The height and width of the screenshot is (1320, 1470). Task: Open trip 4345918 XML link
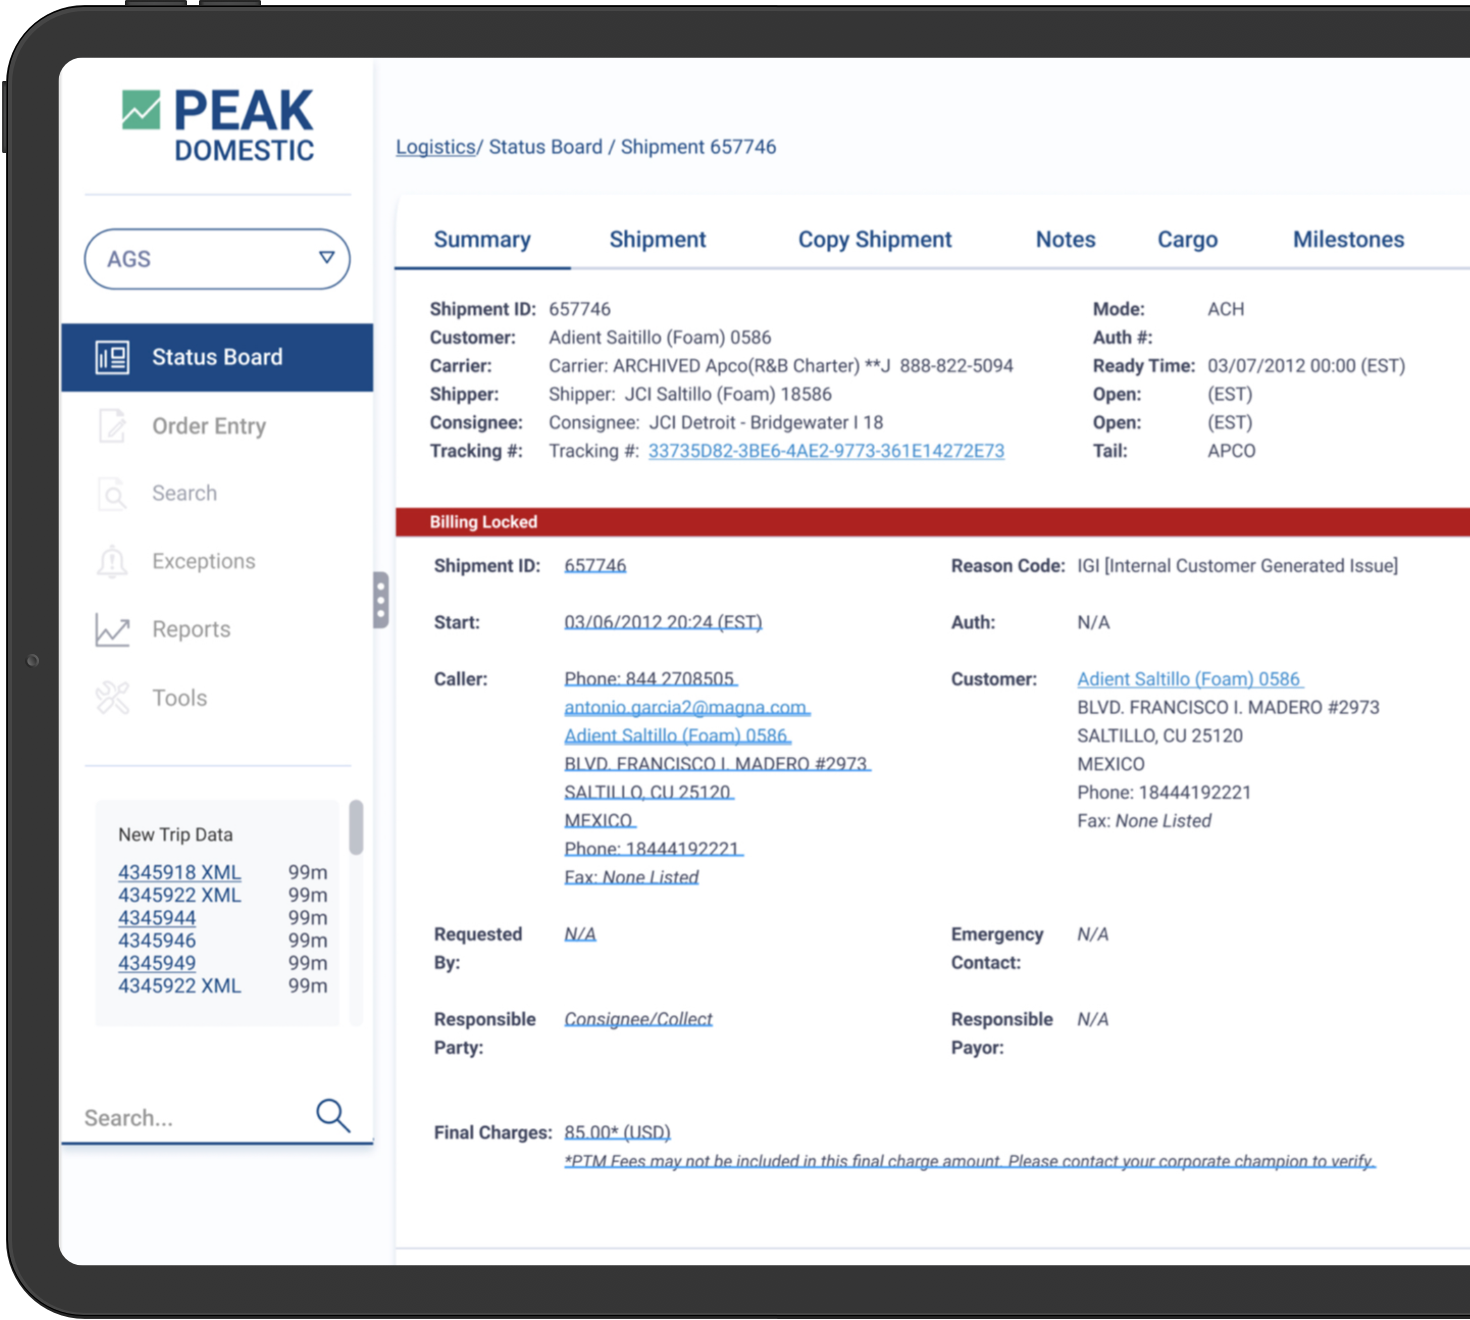coord(179,872)
